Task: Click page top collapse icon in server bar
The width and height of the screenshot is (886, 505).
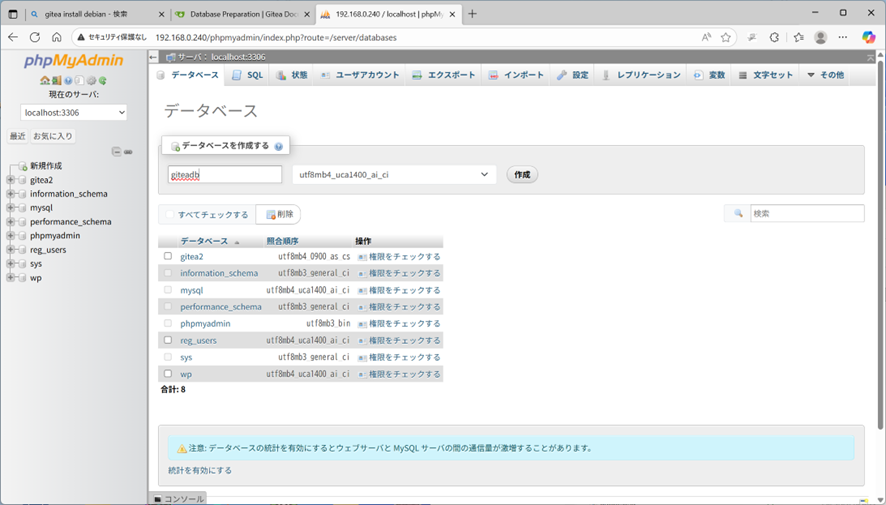Action: click(x=870, y=57)
